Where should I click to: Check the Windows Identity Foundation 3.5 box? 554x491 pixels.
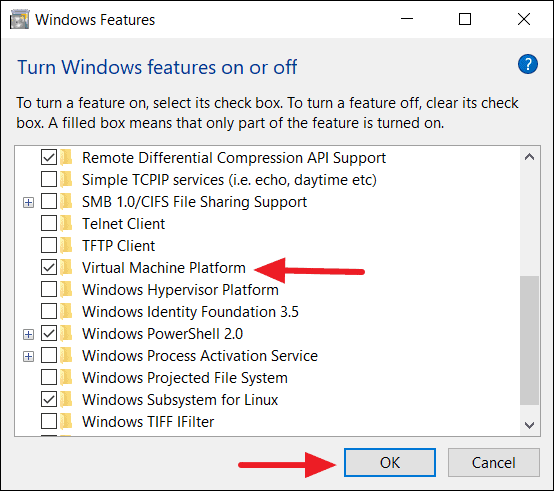click(49, 312)
